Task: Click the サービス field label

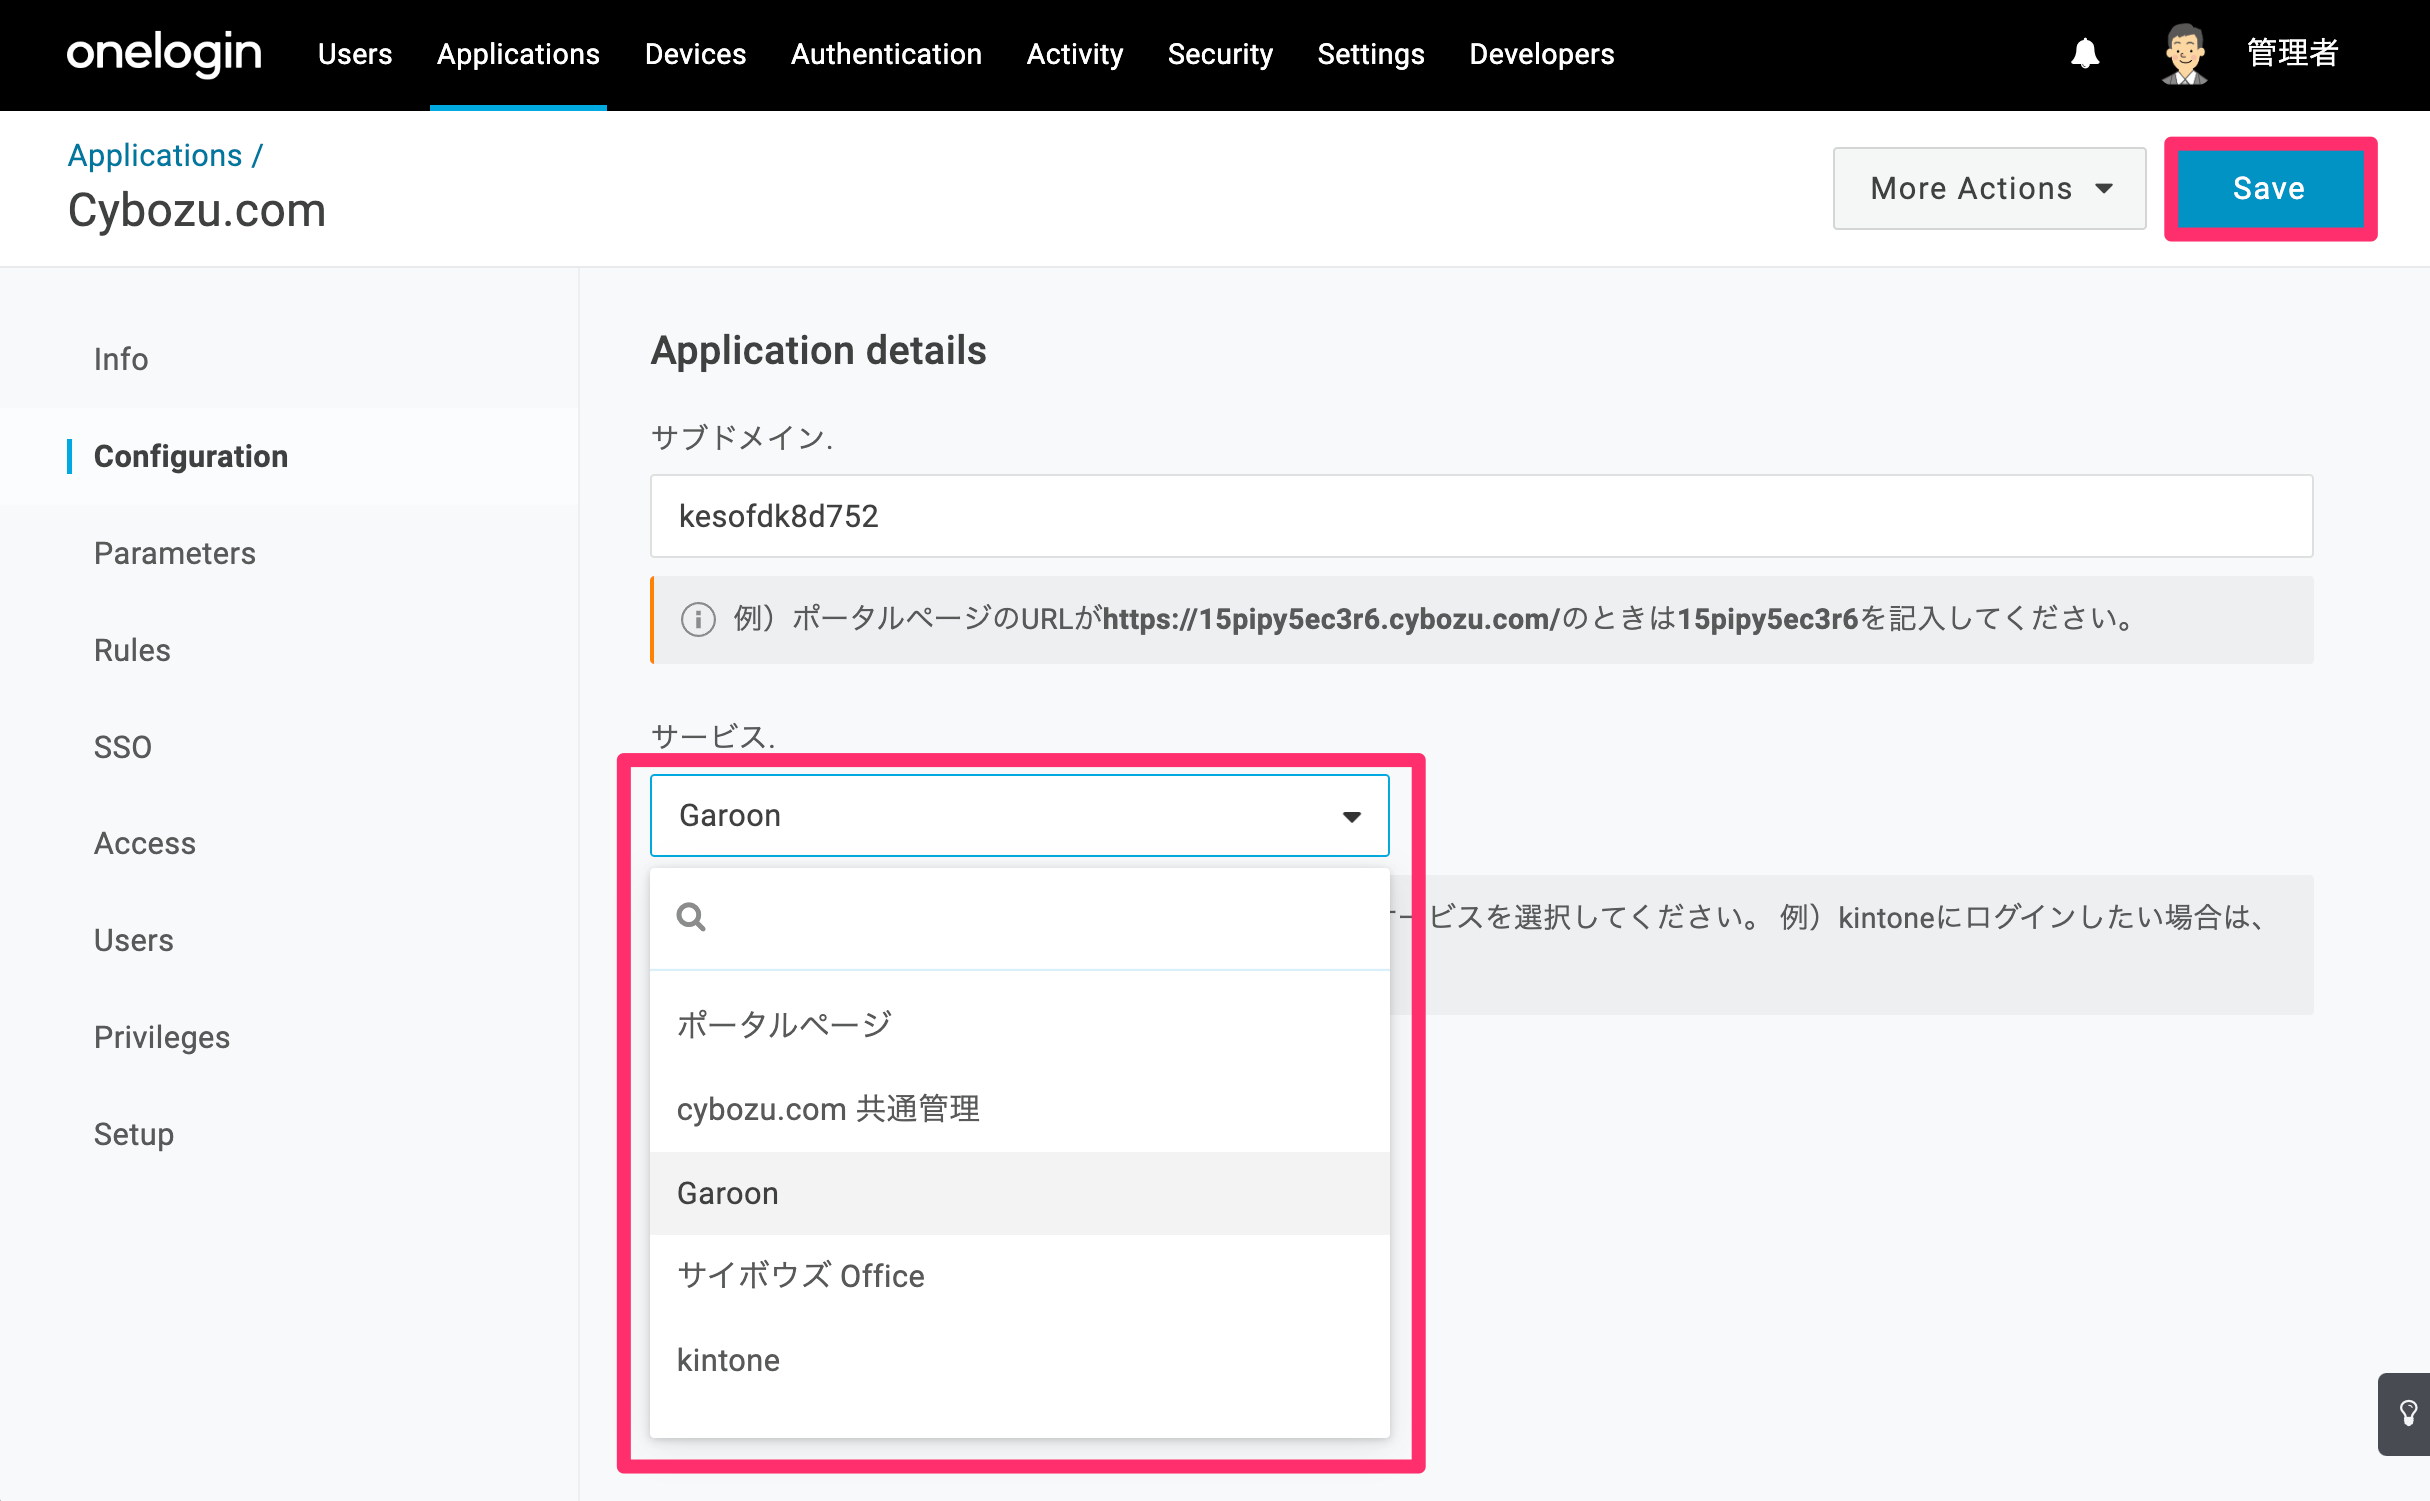Action: click(x=713, y=736)
